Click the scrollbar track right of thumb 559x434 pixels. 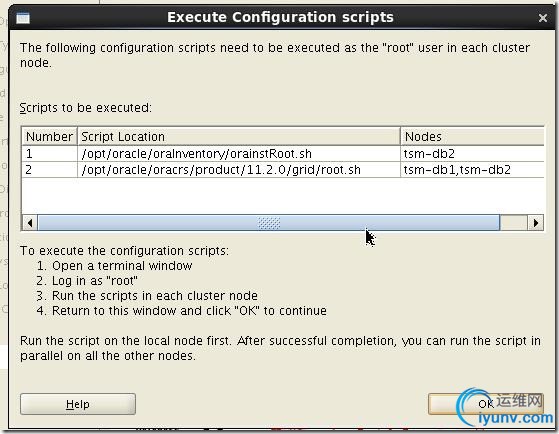pyautogui.click(x=514, y=223)
